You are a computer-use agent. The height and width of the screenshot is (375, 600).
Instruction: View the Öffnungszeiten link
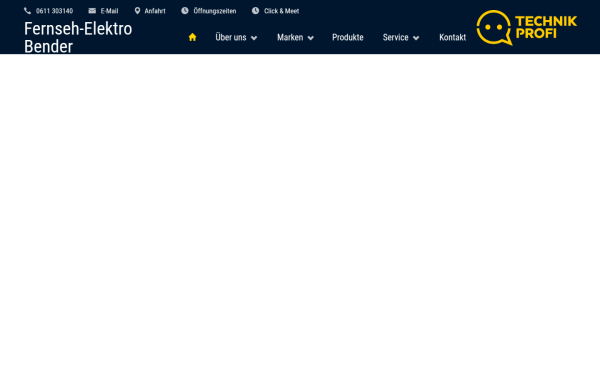(215, 11)
